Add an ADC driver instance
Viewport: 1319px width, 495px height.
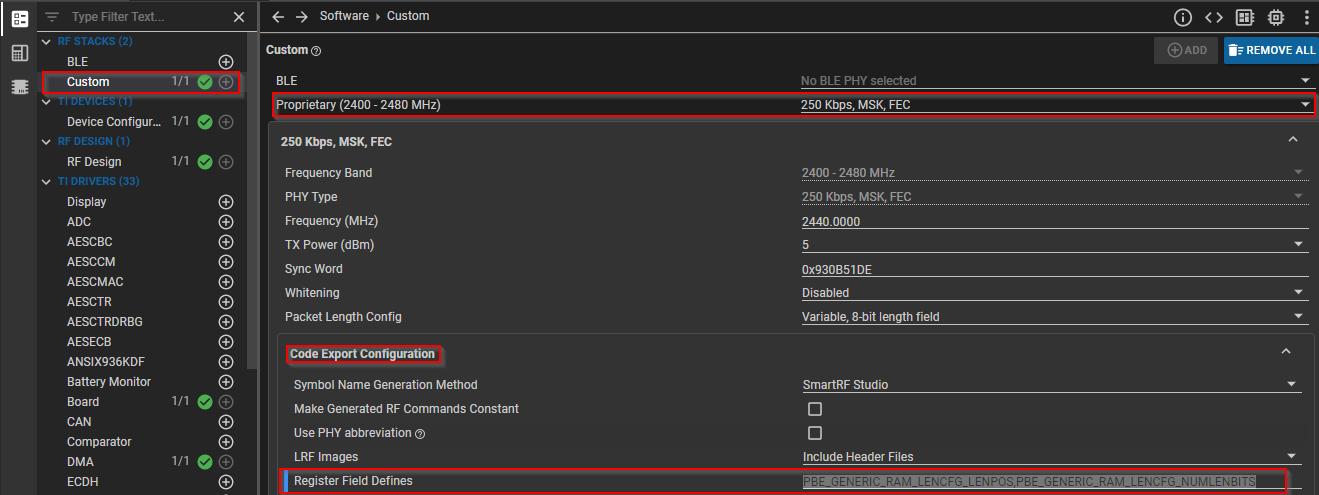[x=226, y=222]
